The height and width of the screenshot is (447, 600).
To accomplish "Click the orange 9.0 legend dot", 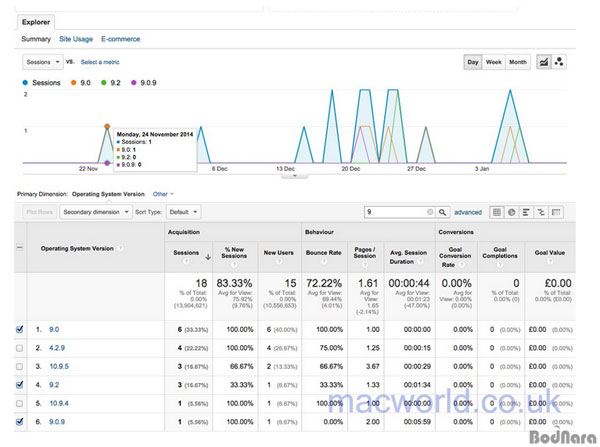I will click(73, 83).
